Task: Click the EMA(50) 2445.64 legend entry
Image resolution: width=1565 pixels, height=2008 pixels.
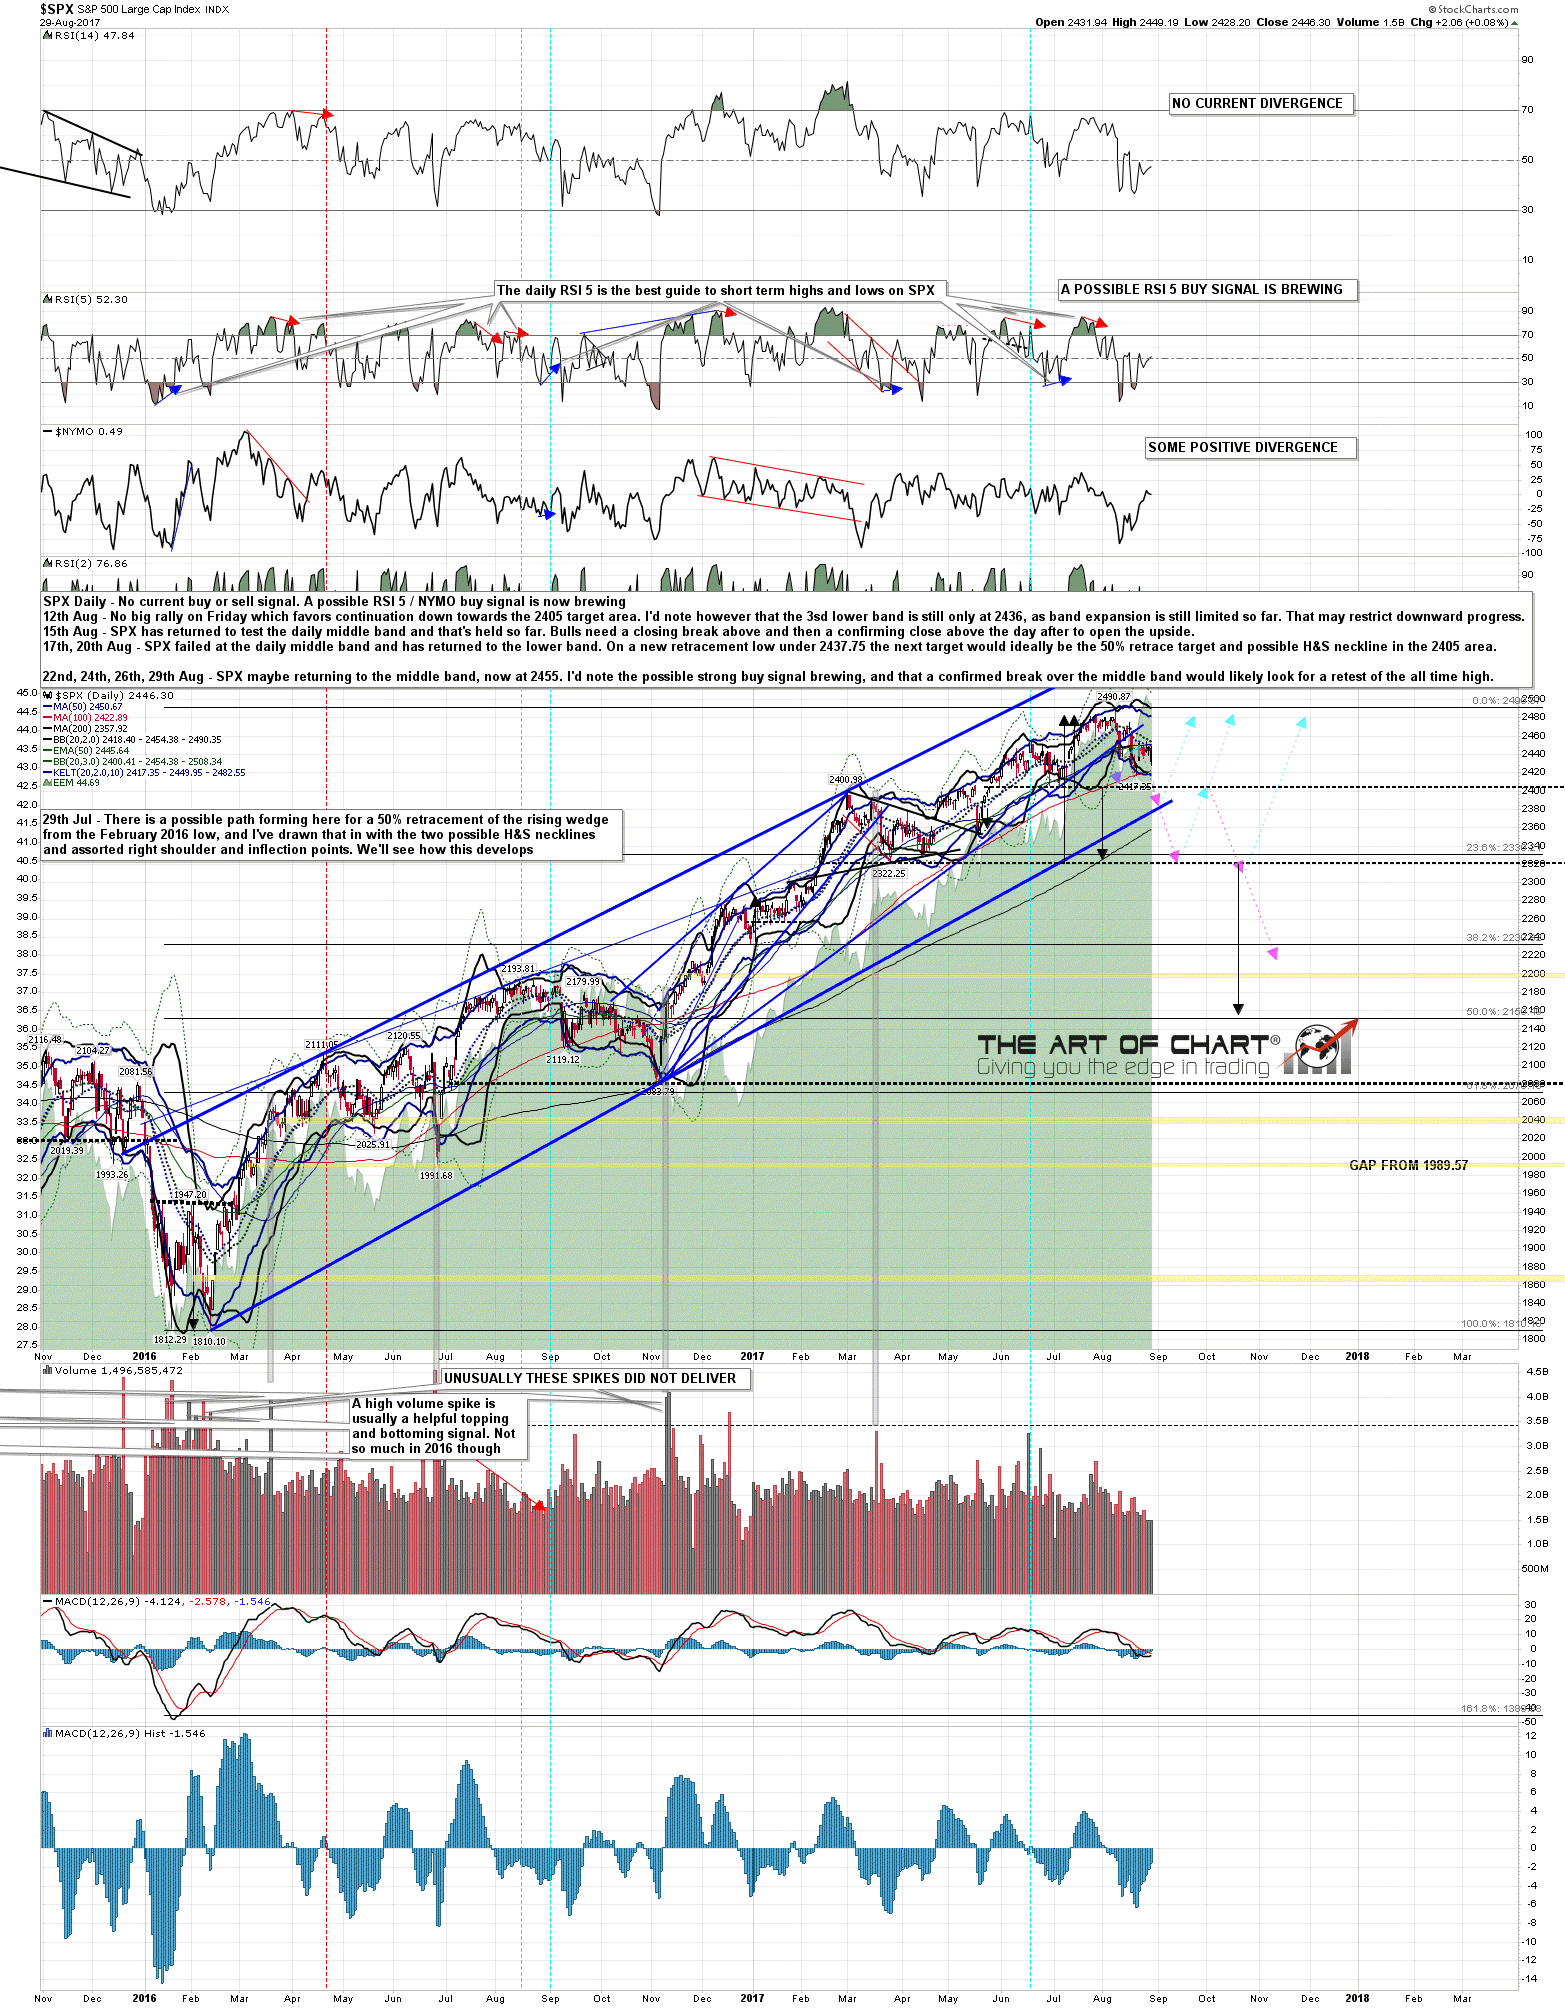Action: coord(85,751)
